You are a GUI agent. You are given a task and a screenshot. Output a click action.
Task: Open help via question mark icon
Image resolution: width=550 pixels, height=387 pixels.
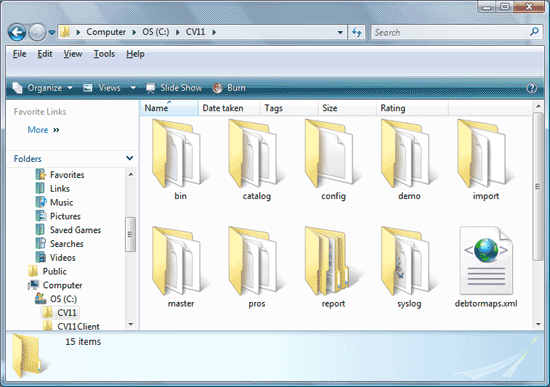coord(532,88)
